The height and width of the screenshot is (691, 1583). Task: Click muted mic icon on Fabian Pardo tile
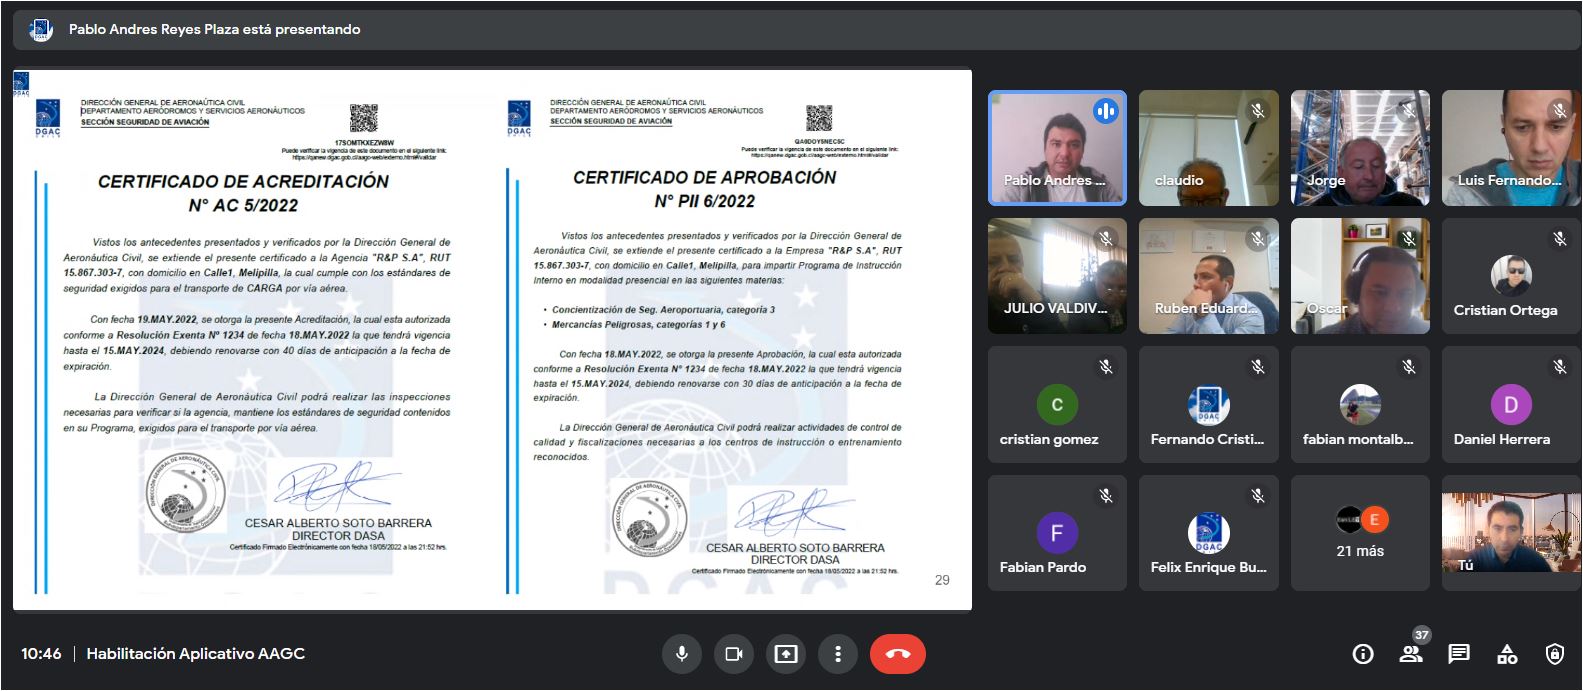coord(1106,495)
